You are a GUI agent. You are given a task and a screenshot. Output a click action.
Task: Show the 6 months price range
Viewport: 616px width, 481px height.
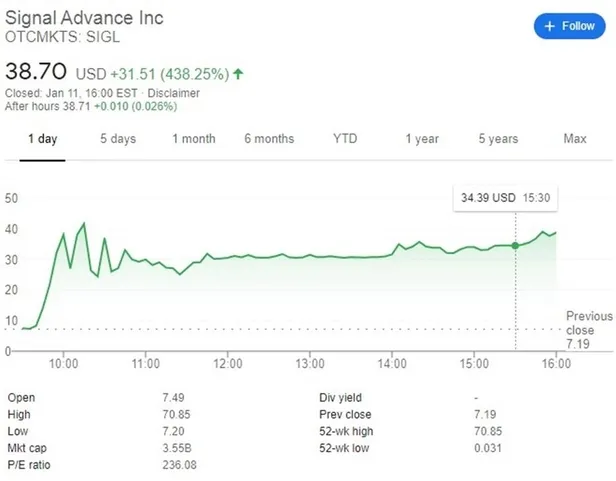[269, 139]
